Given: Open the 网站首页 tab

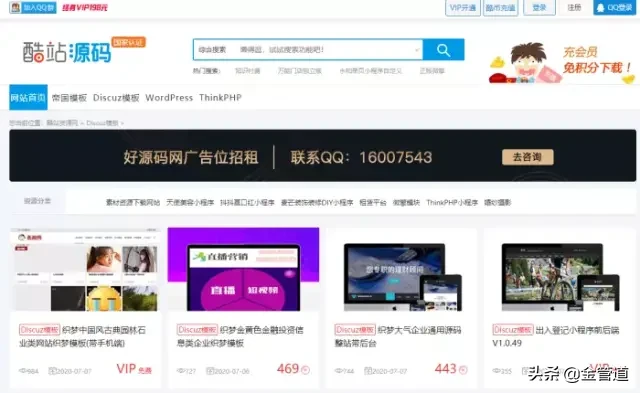Looking at the screenshot, I should point(28,98).
